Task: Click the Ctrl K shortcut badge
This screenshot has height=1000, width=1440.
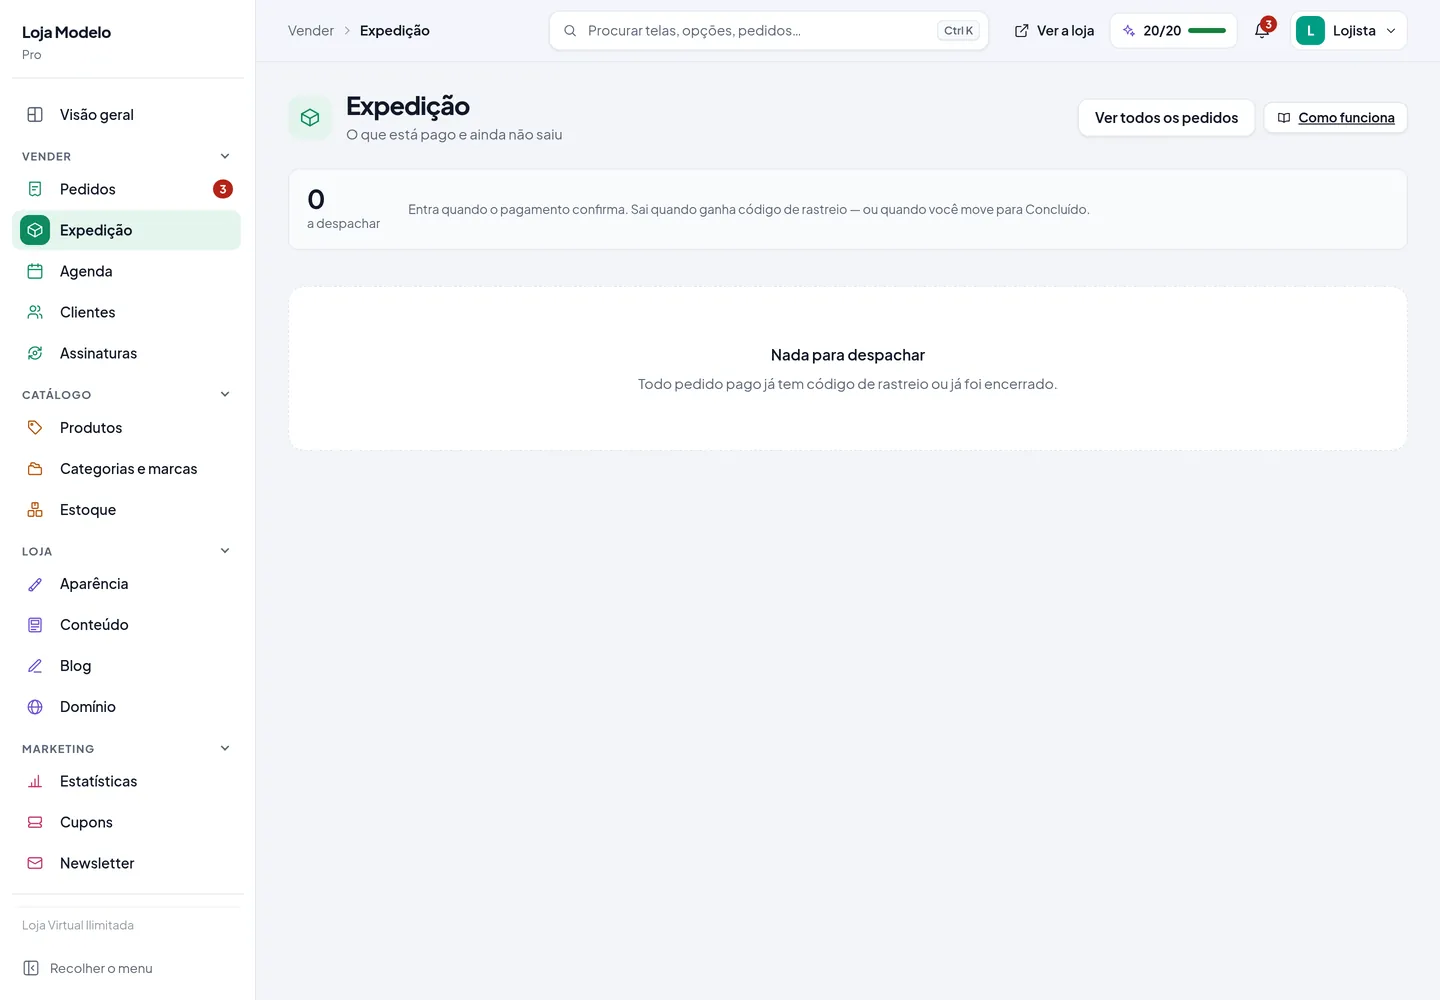Action: pos(958,31)
